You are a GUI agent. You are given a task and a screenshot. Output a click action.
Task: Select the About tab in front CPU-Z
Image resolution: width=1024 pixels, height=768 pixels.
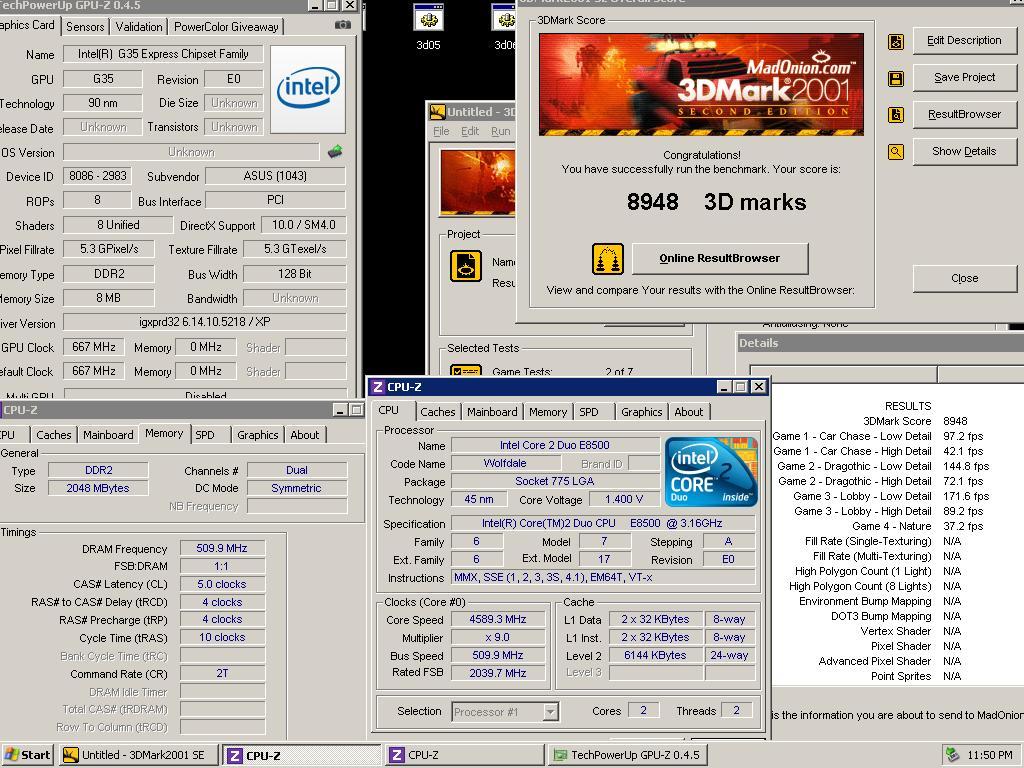pos(688,412)
